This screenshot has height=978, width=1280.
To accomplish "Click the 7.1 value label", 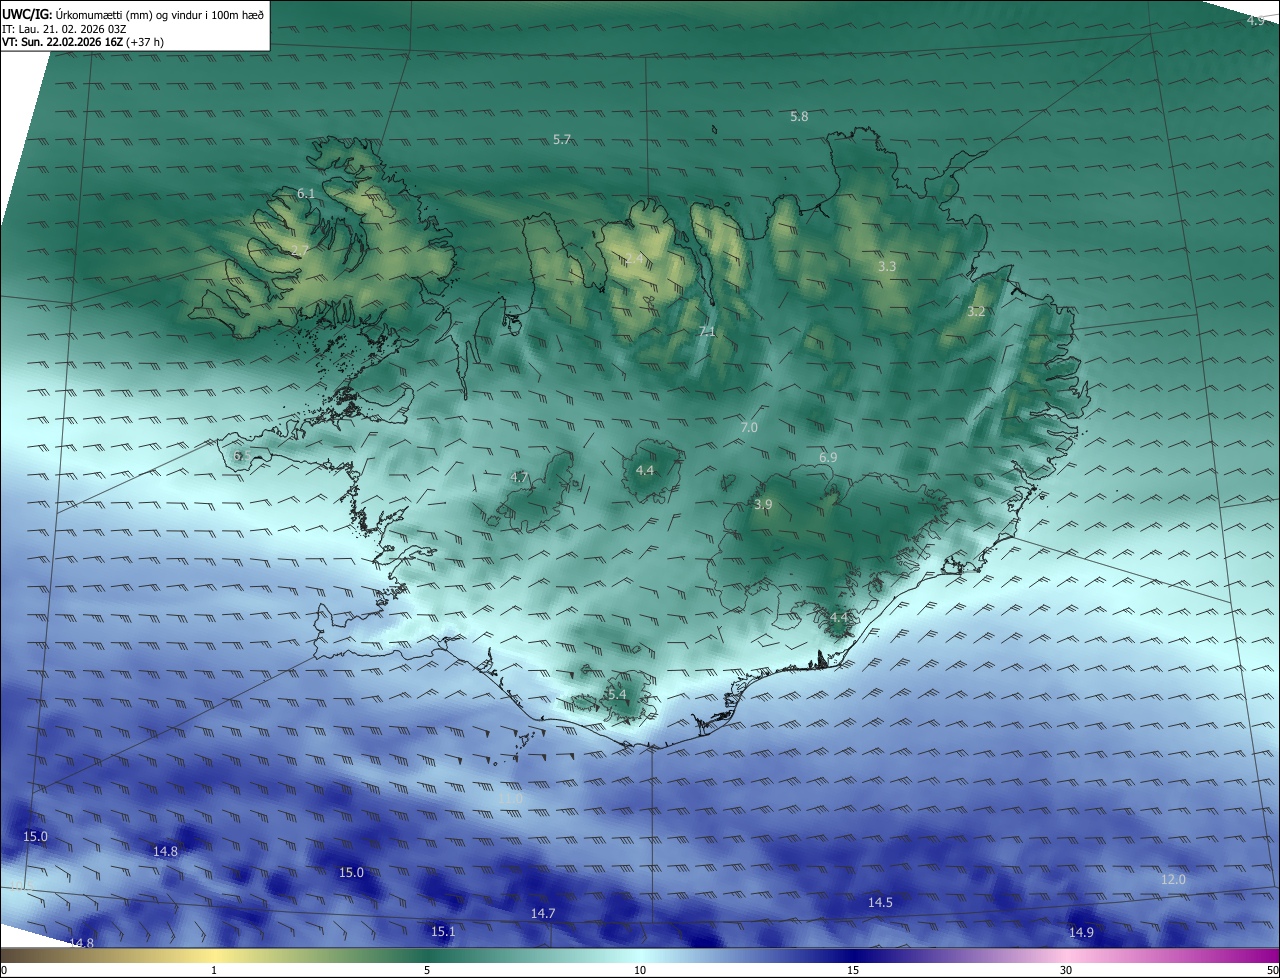I will [x=707, y=331].
